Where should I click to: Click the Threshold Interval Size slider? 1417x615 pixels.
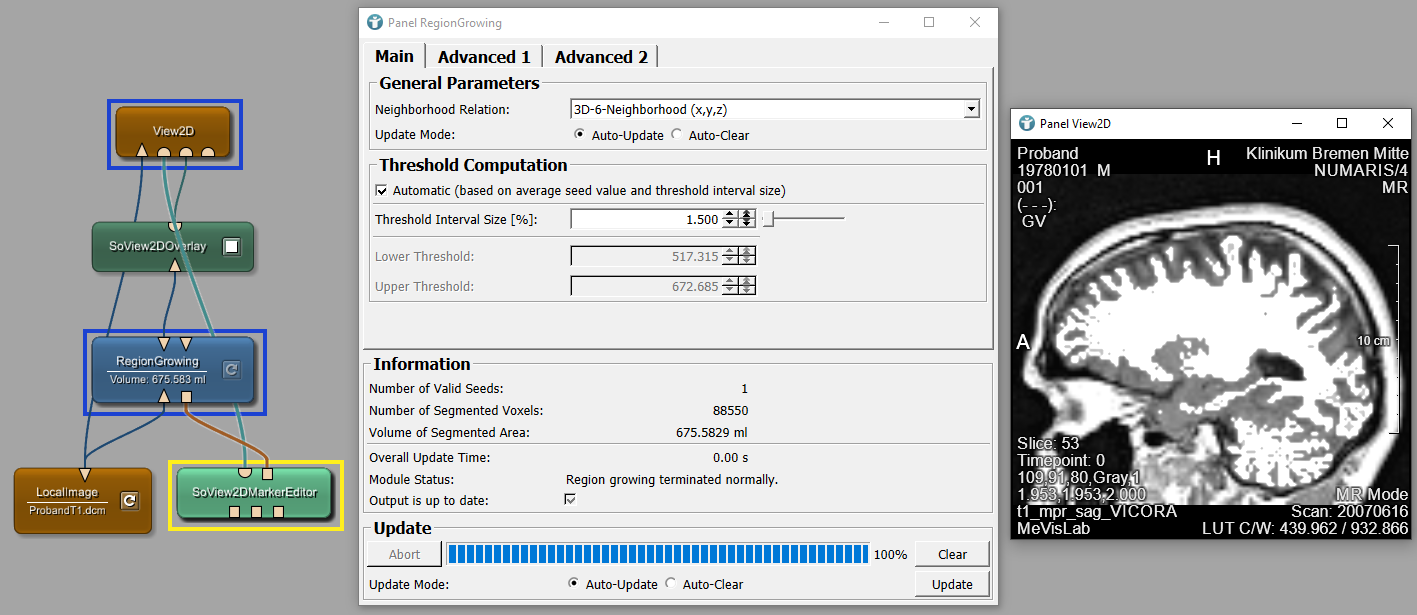point(803,219)
